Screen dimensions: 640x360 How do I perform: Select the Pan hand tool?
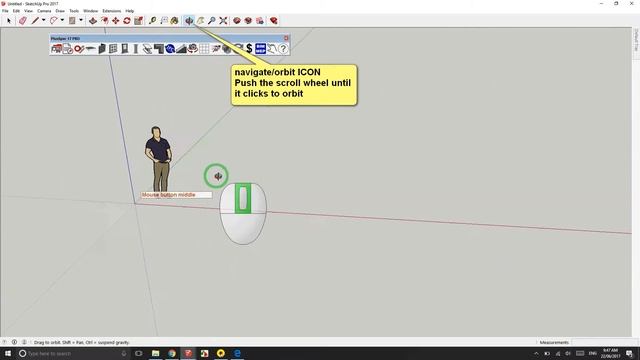[200, 20]
